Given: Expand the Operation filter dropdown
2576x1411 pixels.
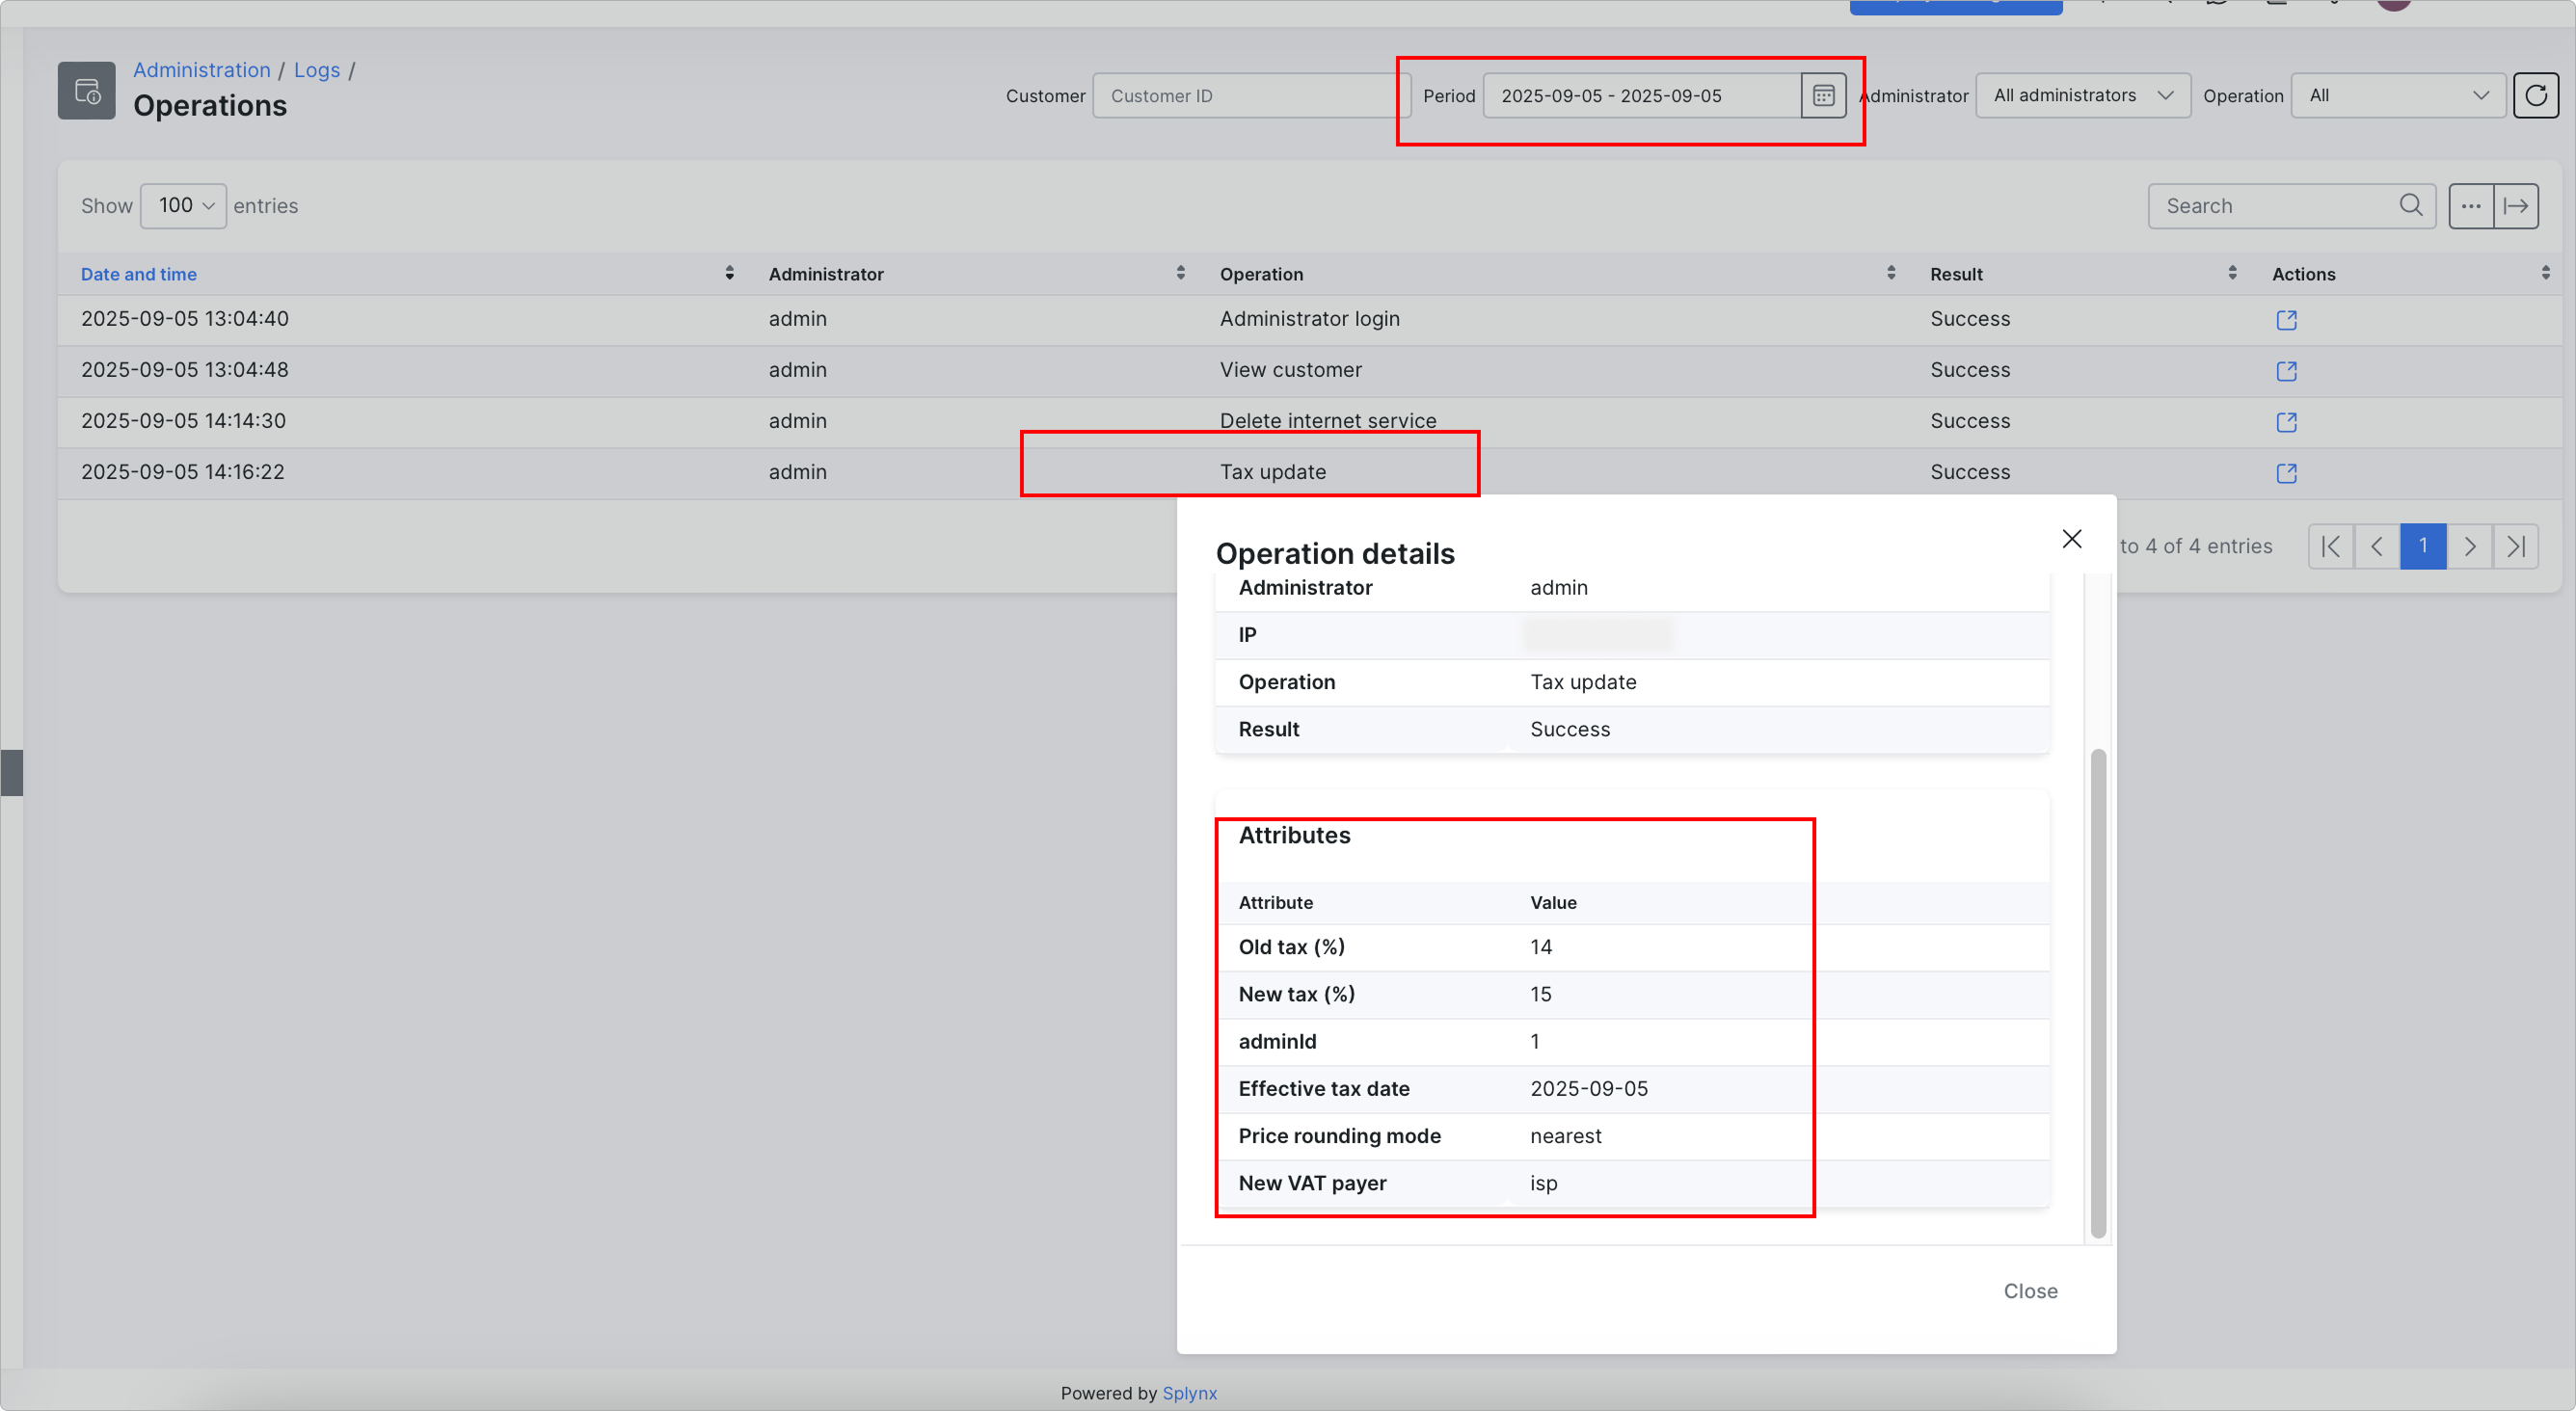Looking at the screenshot, I should 2397,96.
